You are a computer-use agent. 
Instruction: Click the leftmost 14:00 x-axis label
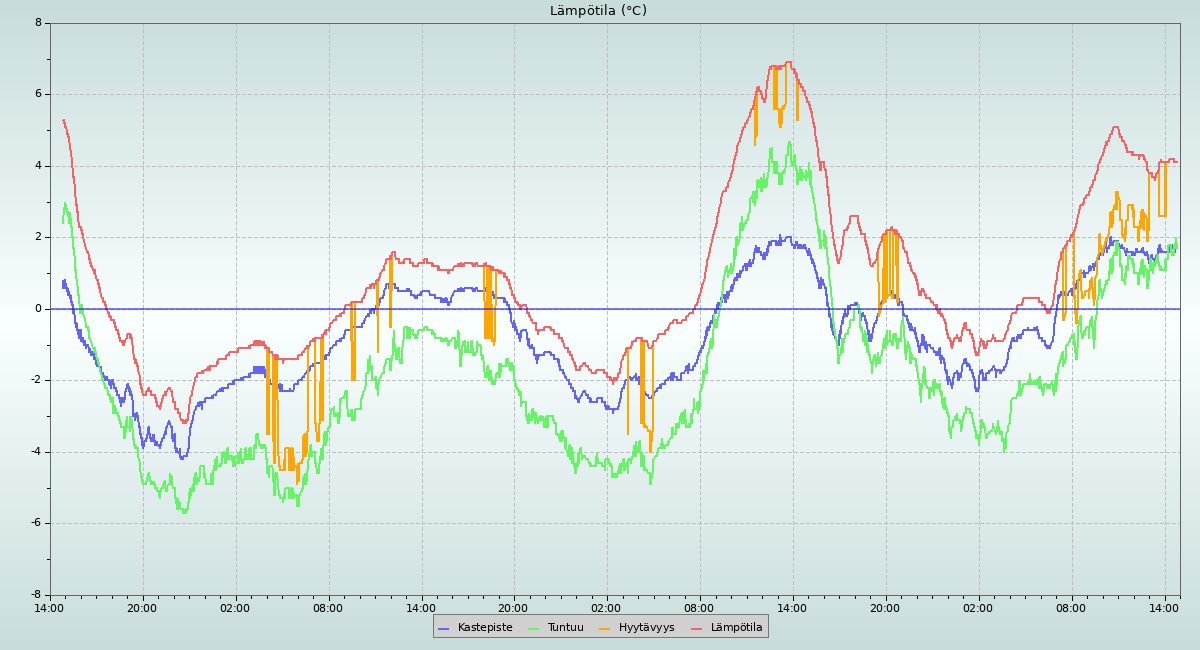(x=49, y=608)
